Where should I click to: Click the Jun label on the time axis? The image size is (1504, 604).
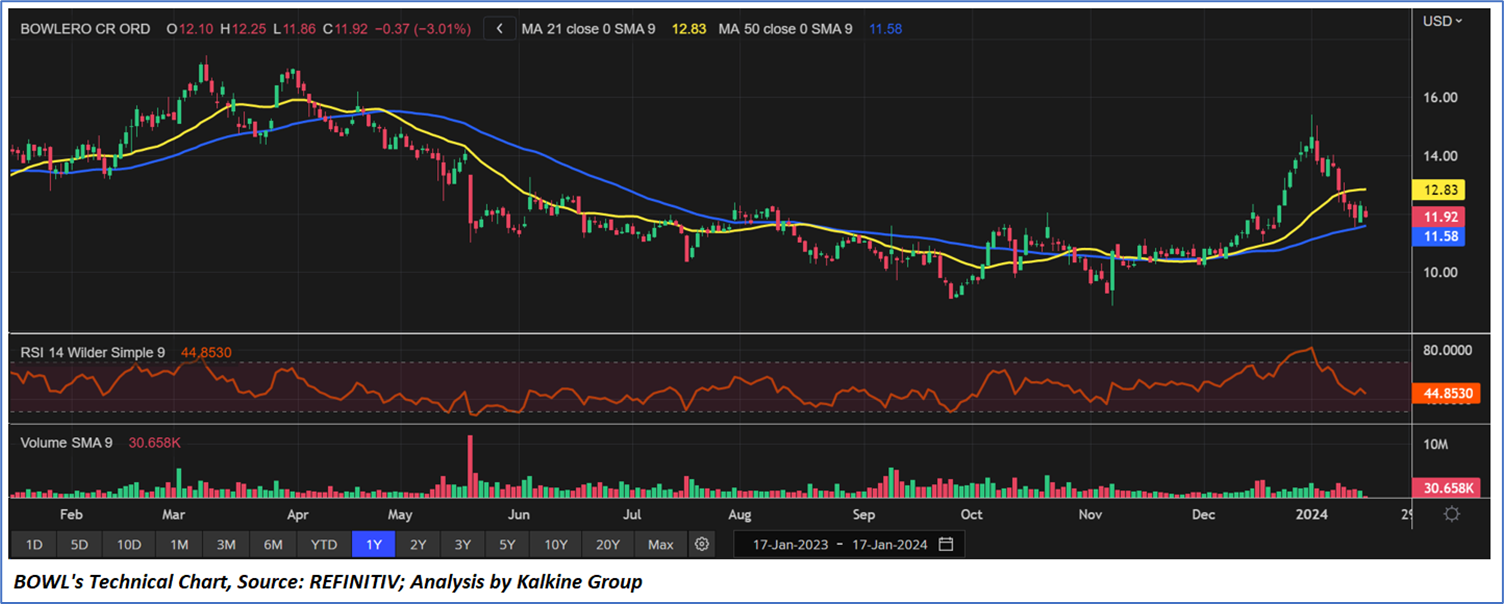(518, 515)
